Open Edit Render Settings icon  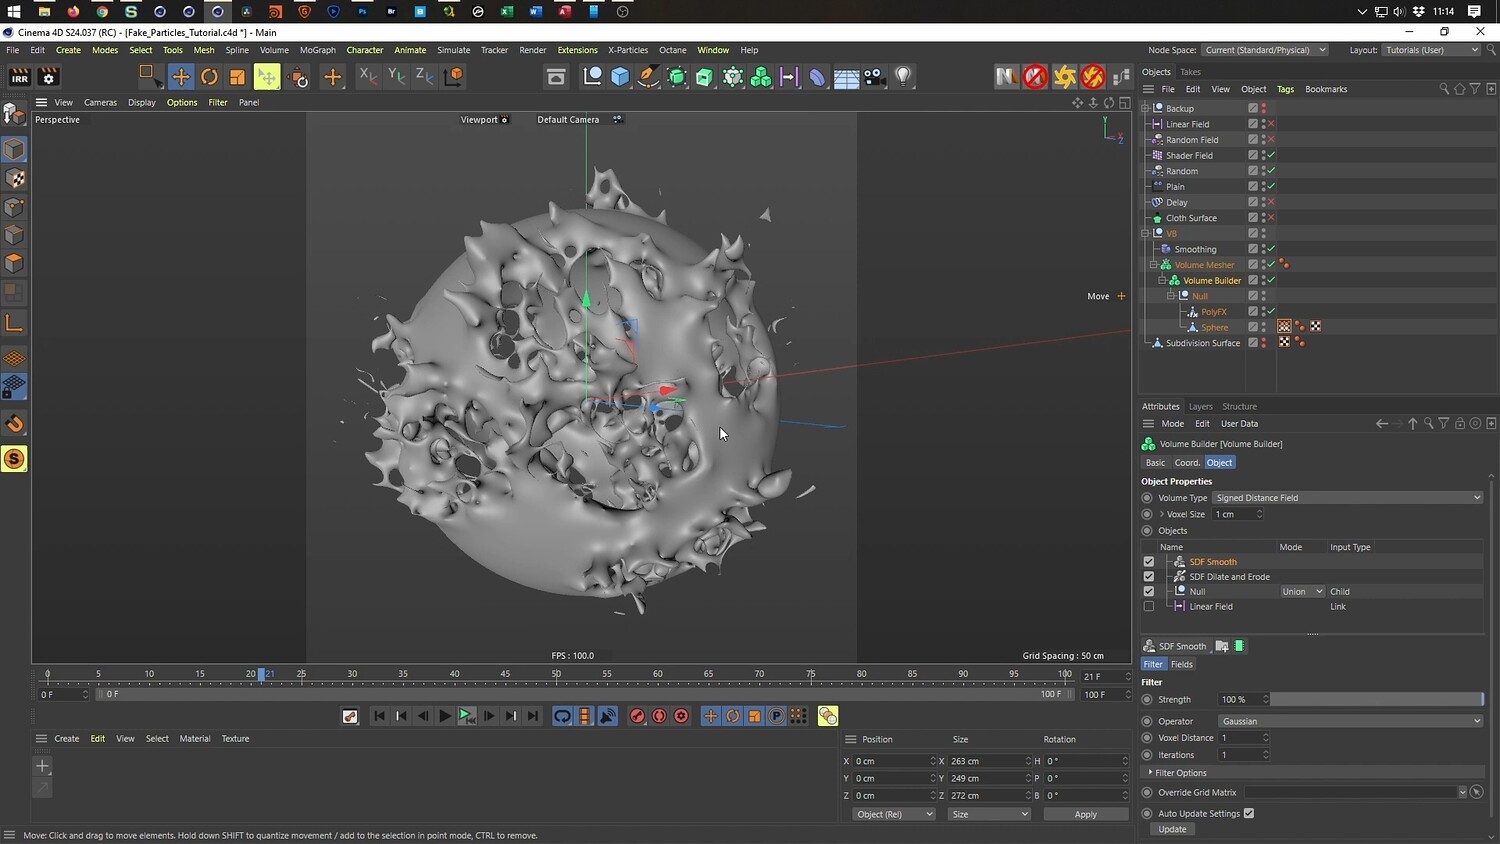[x=48, y=77]
